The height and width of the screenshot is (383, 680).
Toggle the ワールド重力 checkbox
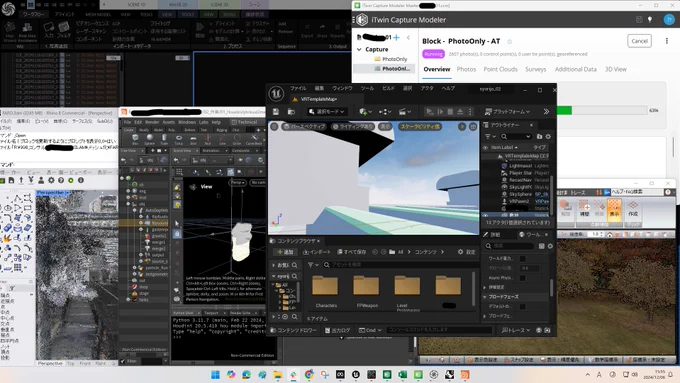[x=523, y=259]
